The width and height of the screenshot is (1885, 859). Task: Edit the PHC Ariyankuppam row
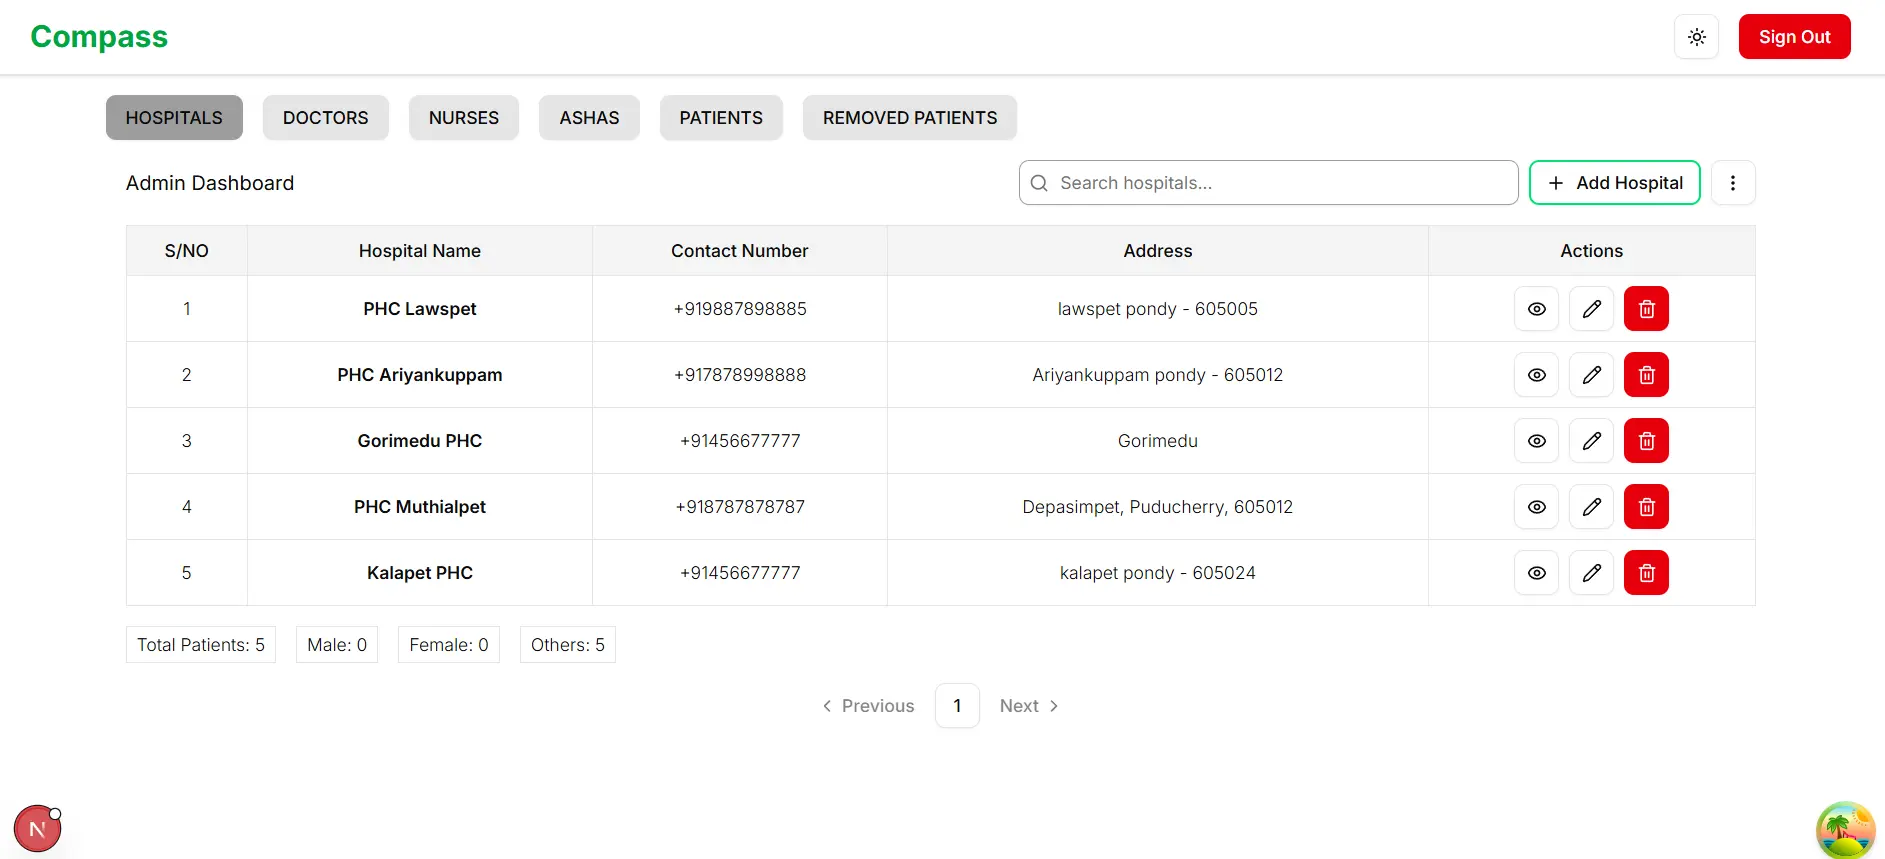(x=1592, y=375)
